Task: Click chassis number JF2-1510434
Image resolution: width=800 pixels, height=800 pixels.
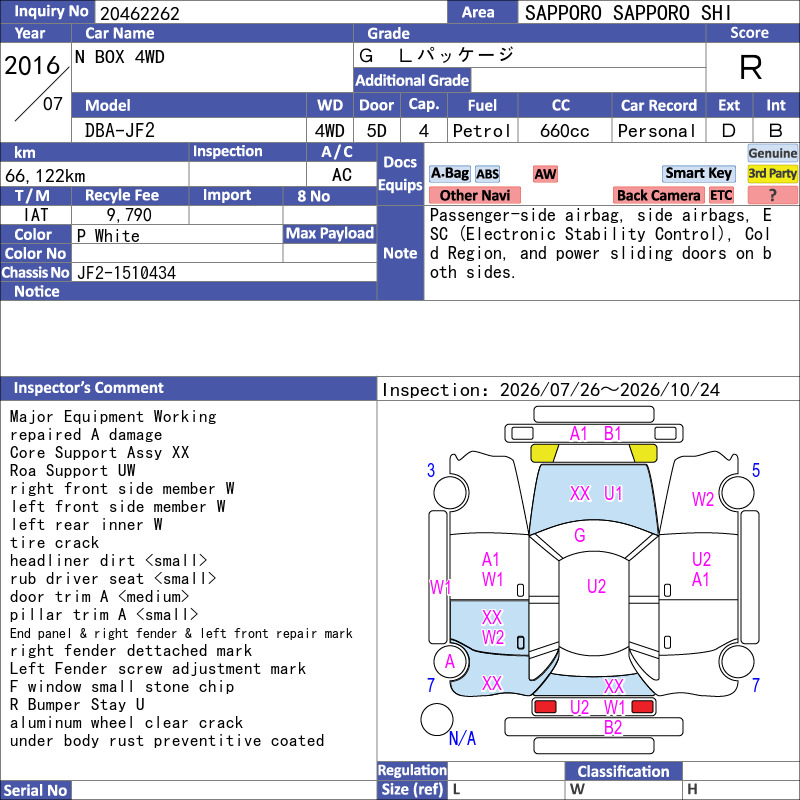Action: coord(127,273)
